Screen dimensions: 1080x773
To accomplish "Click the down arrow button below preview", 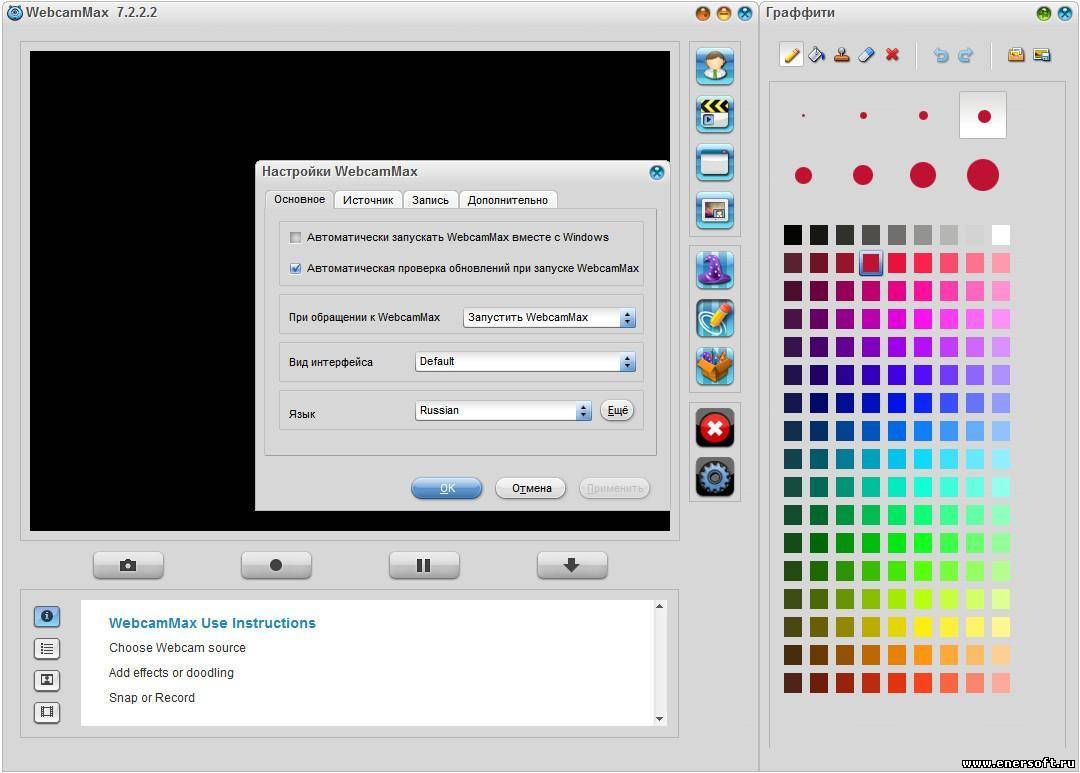I will point(572,566).
